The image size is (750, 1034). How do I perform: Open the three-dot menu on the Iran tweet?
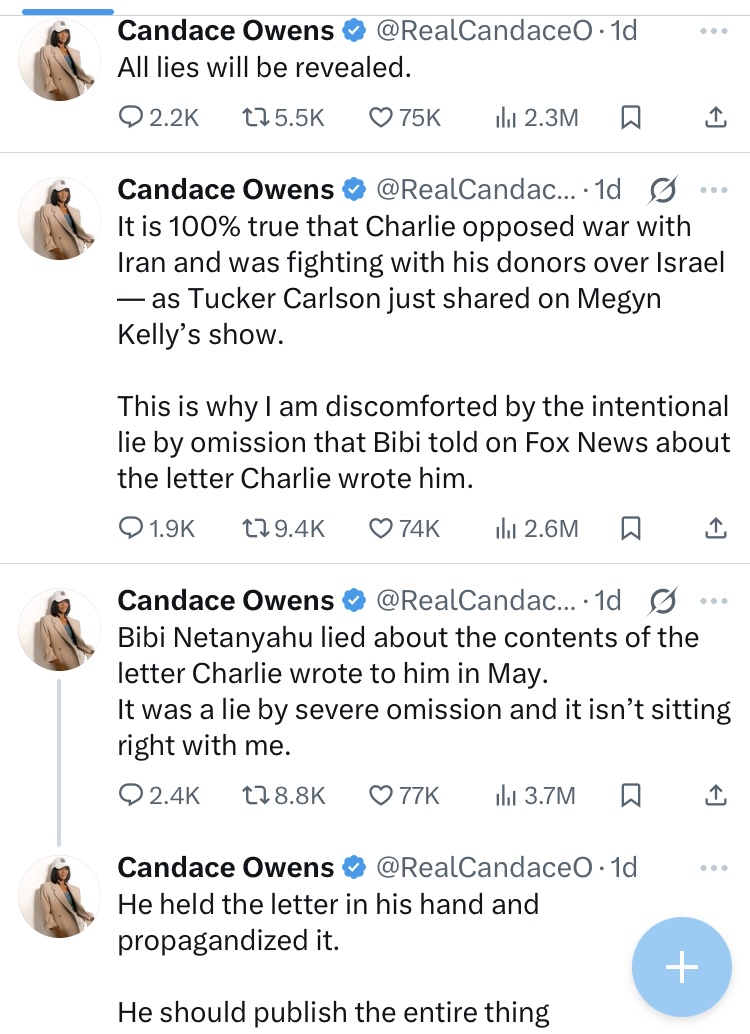click(x=713, y=189)
